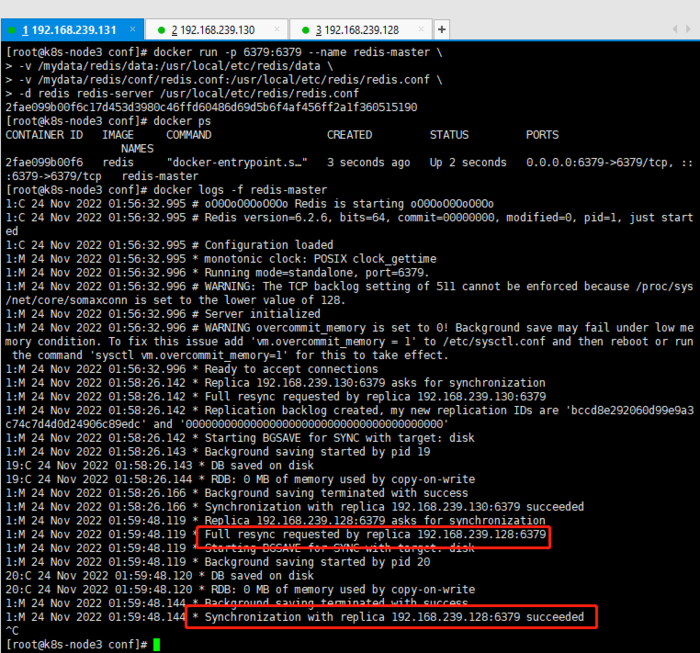The height and width of the screenshot is (653, 700).
Task: Click the green connection status dot on tab 3
Action: pos(306,30)
